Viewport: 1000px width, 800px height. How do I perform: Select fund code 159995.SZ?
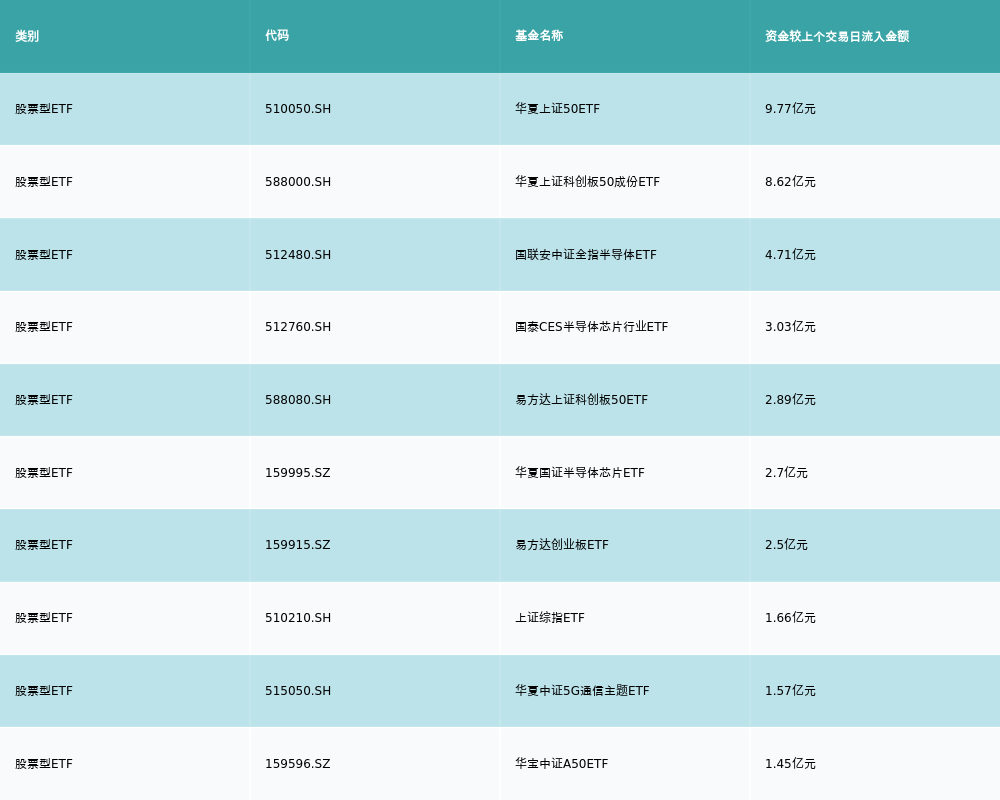point(297,473)
